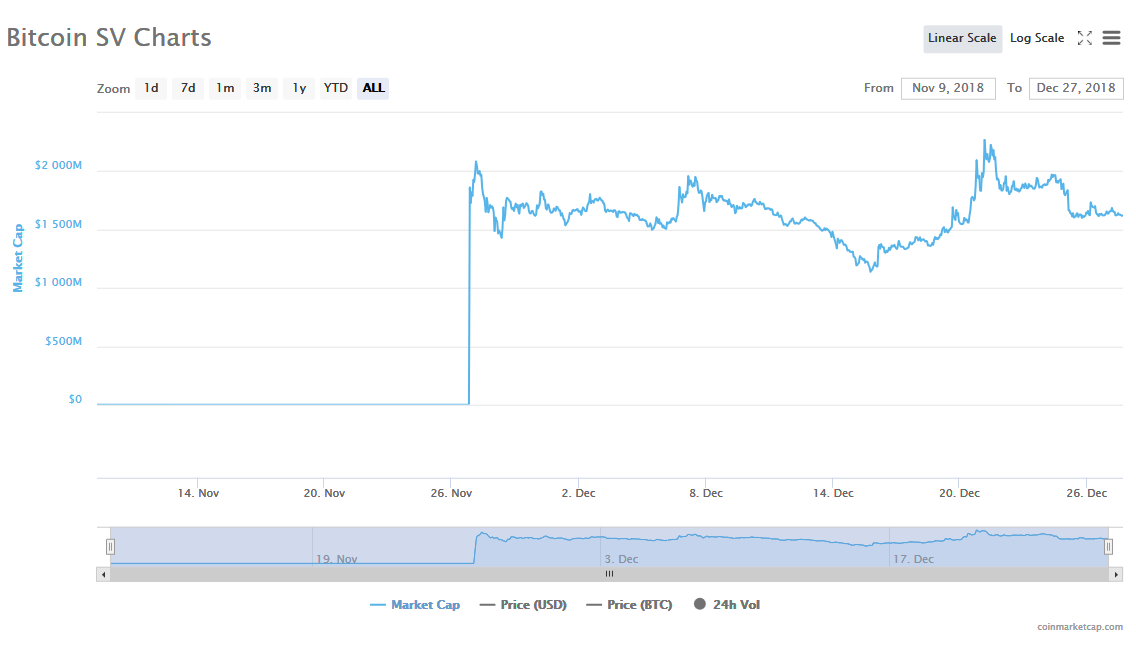Click the 19. Nov navigator label
Image resolution: width=1136 pixels, height=645 pixels.
click(337, 559)
